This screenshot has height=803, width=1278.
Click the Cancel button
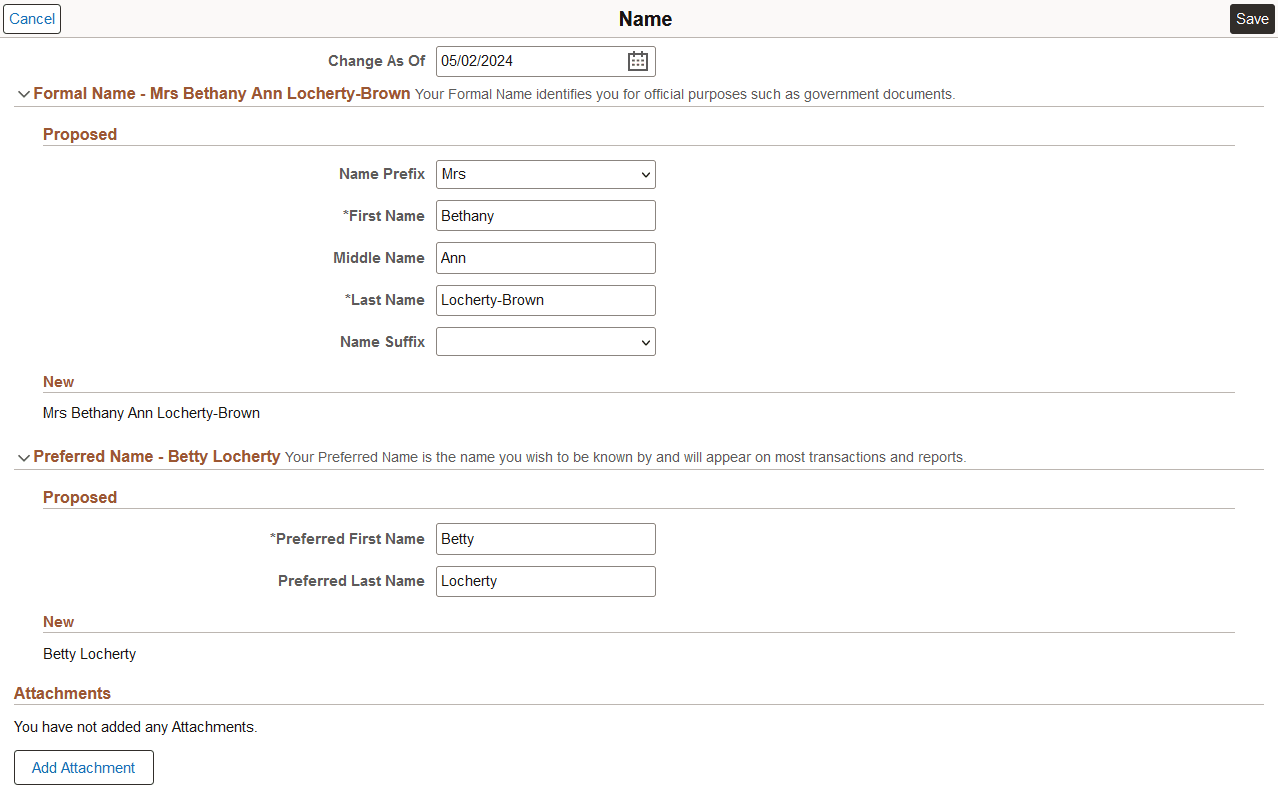tap(31, 18)
